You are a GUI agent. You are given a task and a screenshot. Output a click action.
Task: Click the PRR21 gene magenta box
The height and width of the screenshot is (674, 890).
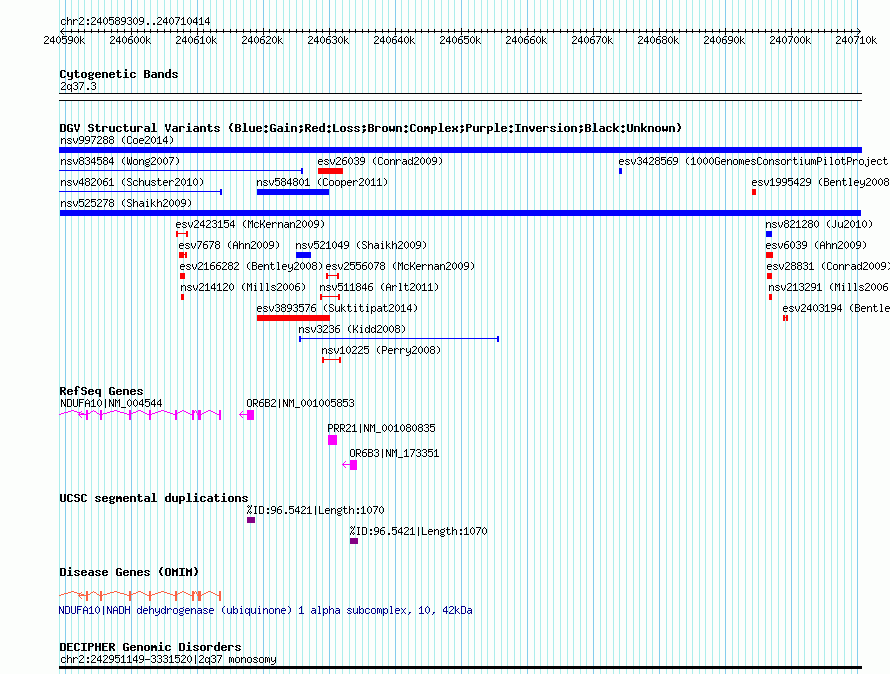pos(333,440)
